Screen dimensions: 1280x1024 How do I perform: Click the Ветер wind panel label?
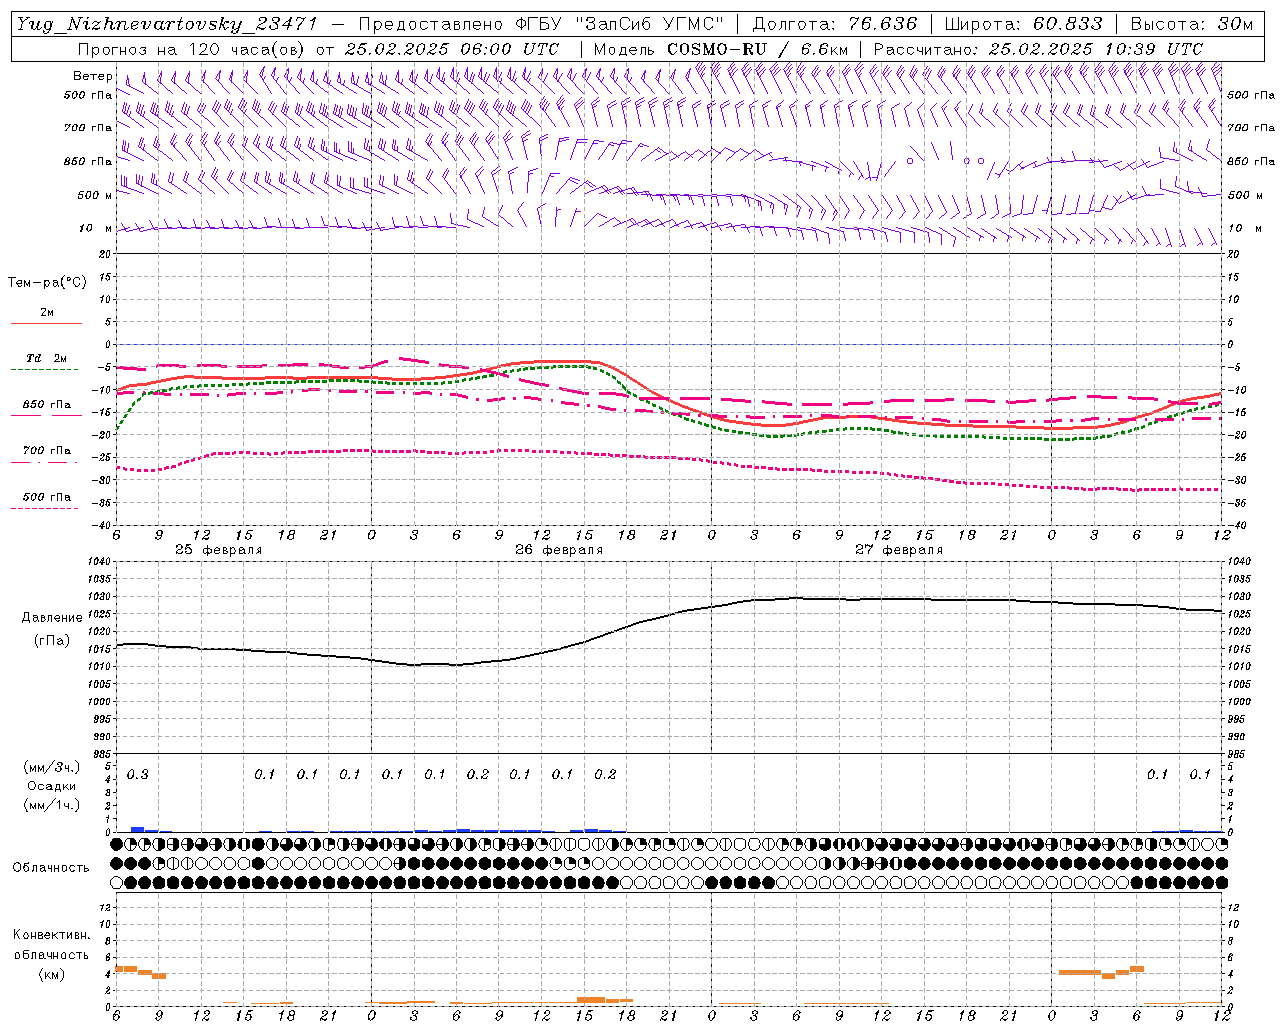click(x=93, y=76)
